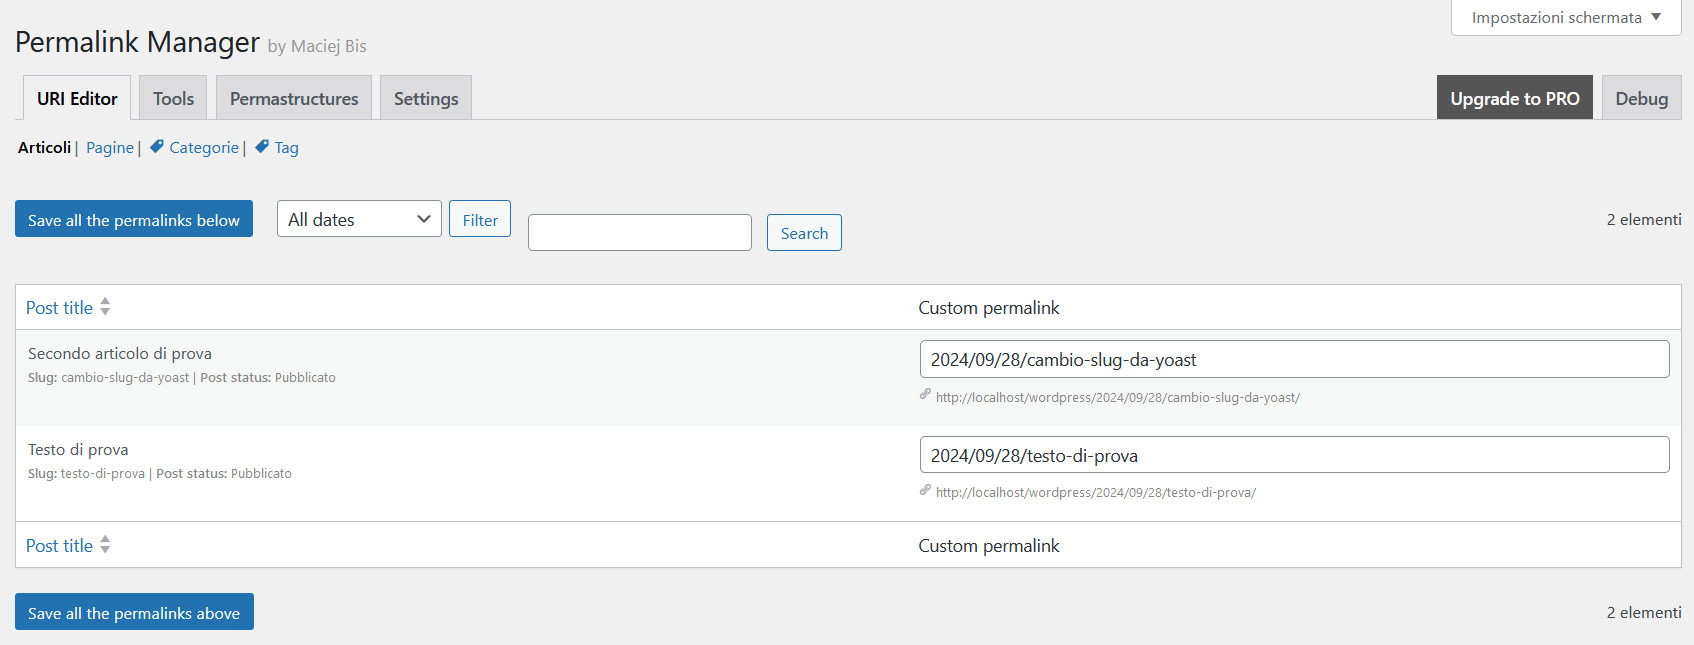Screen dimensions: 1694x645
Task: Click the bottom Custom permalink column header
Action: pos(989,545)
